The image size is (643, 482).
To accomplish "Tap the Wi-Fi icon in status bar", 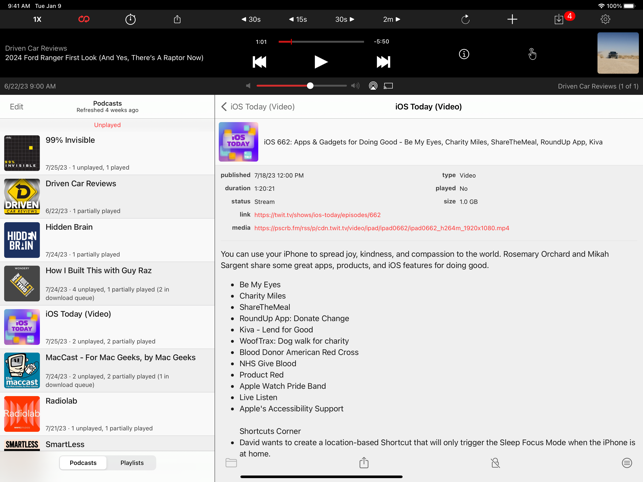I will coord(601,6).
